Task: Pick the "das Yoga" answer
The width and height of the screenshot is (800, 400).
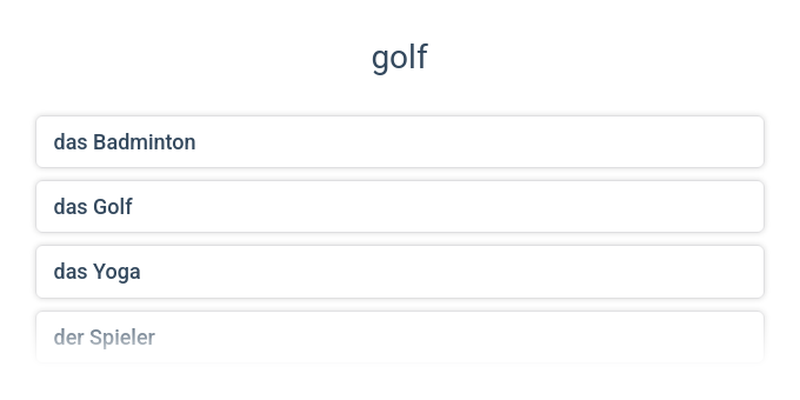Action: [x=400, y=272]
